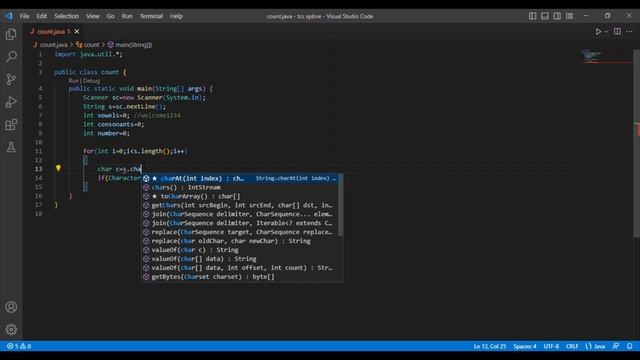Click the Debug code lens above main
Image resolution: width=640 pixels, height=360 pixels.
[91, 81]
